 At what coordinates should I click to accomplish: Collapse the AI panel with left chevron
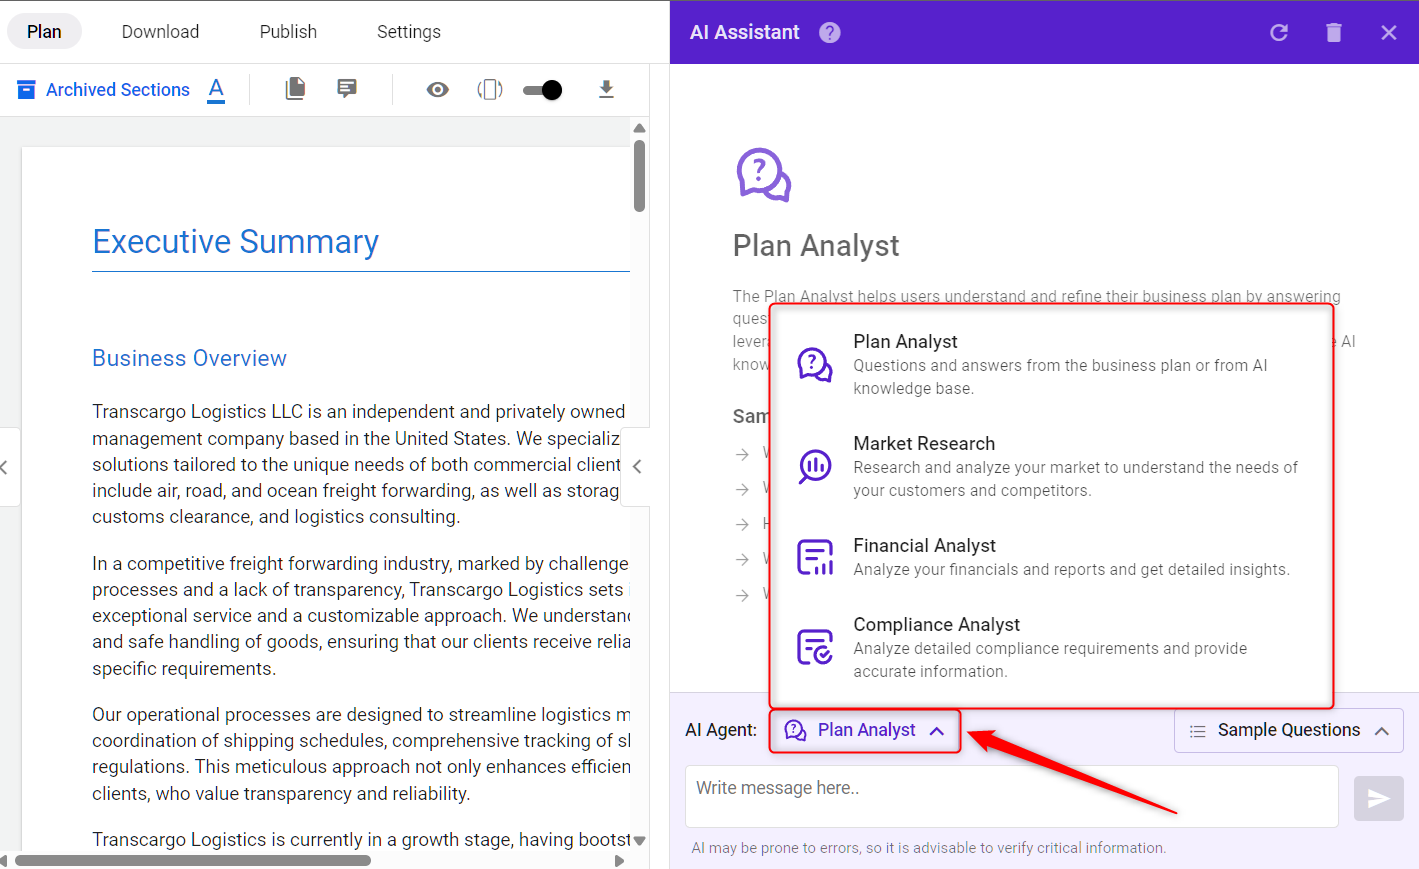coord(637,466)
